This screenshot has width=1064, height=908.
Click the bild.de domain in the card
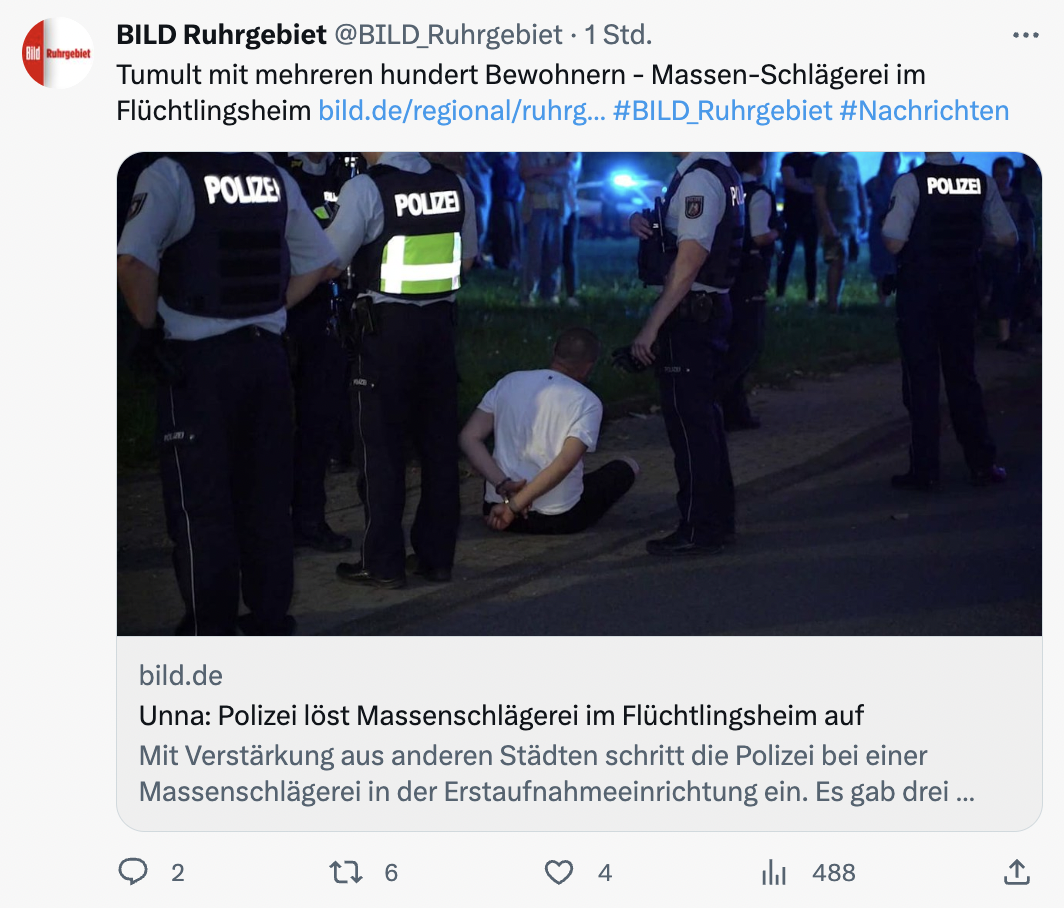(180, 676)
